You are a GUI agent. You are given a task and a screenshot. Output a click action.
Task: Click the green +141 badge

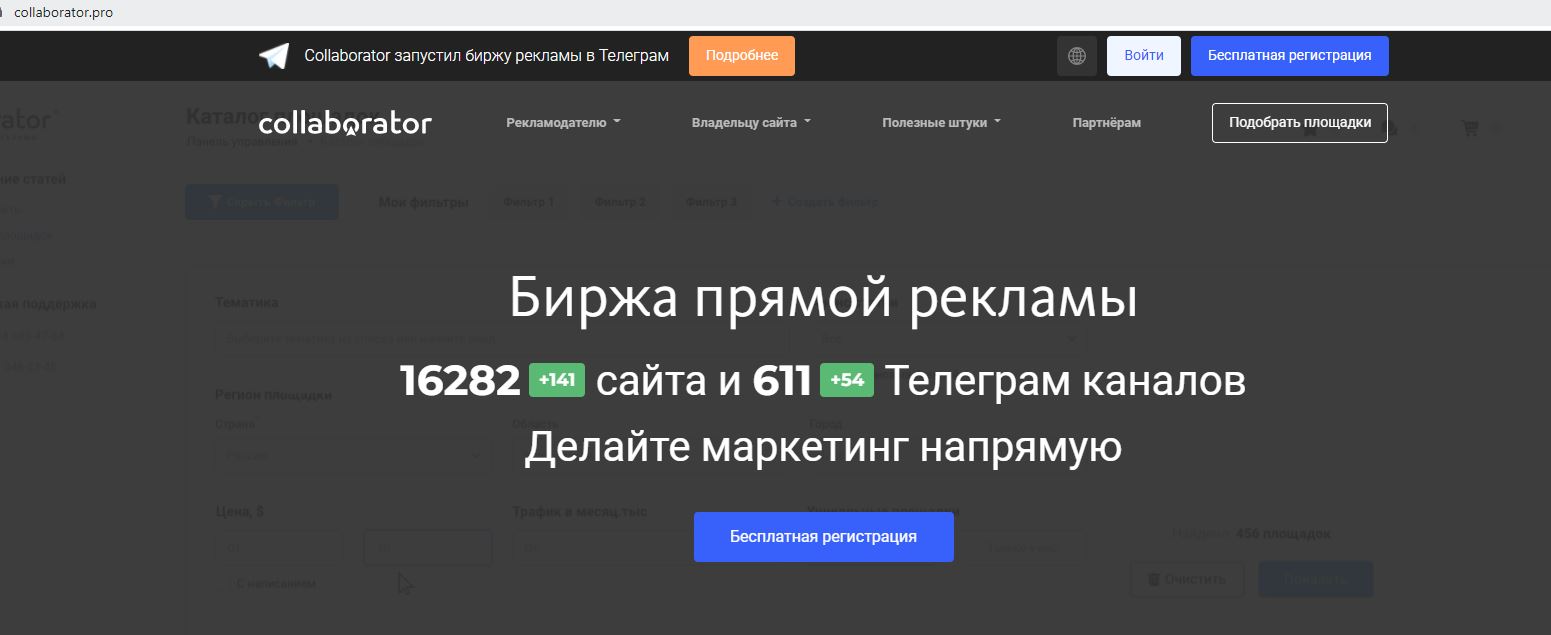click(x=557, y=381)
